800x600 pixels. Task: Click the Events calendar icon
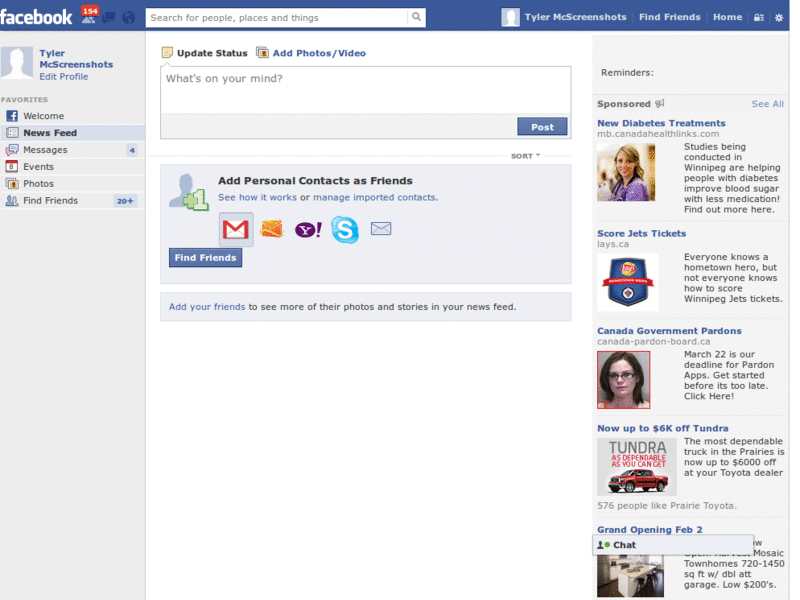pos(11,166)
